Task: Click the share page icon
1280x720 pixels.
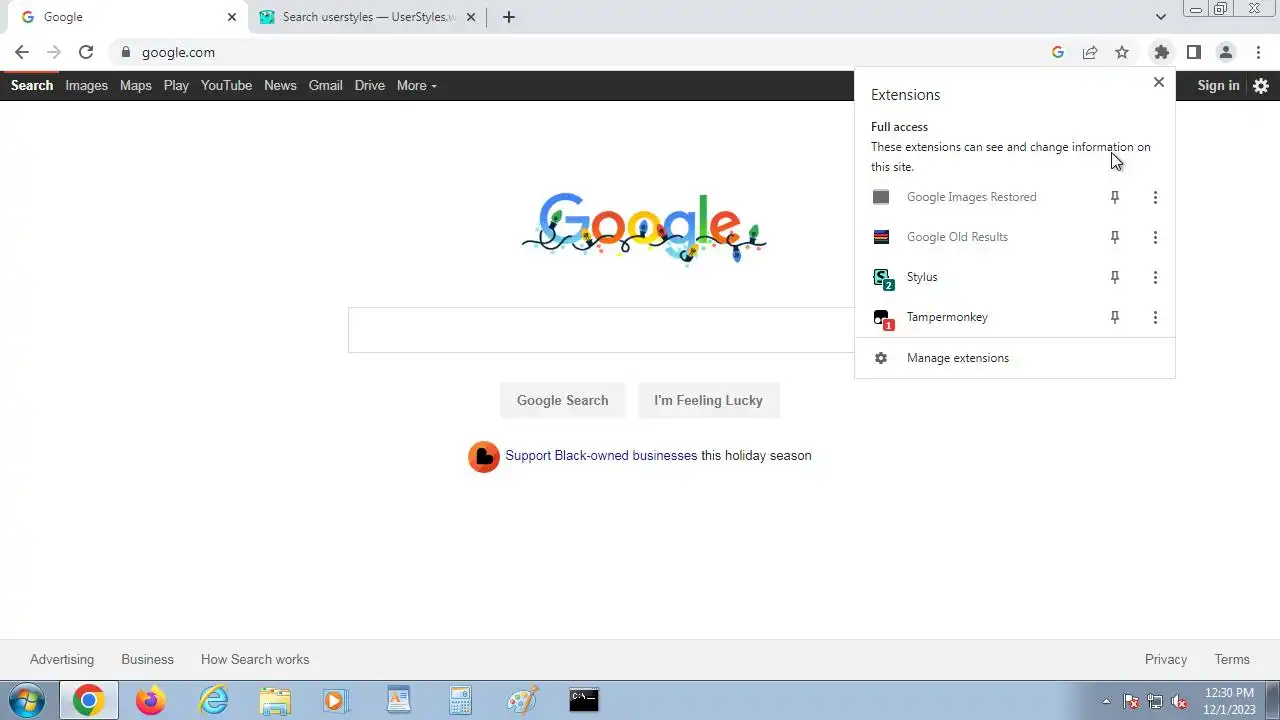Action: click(x=1090, y=52)
